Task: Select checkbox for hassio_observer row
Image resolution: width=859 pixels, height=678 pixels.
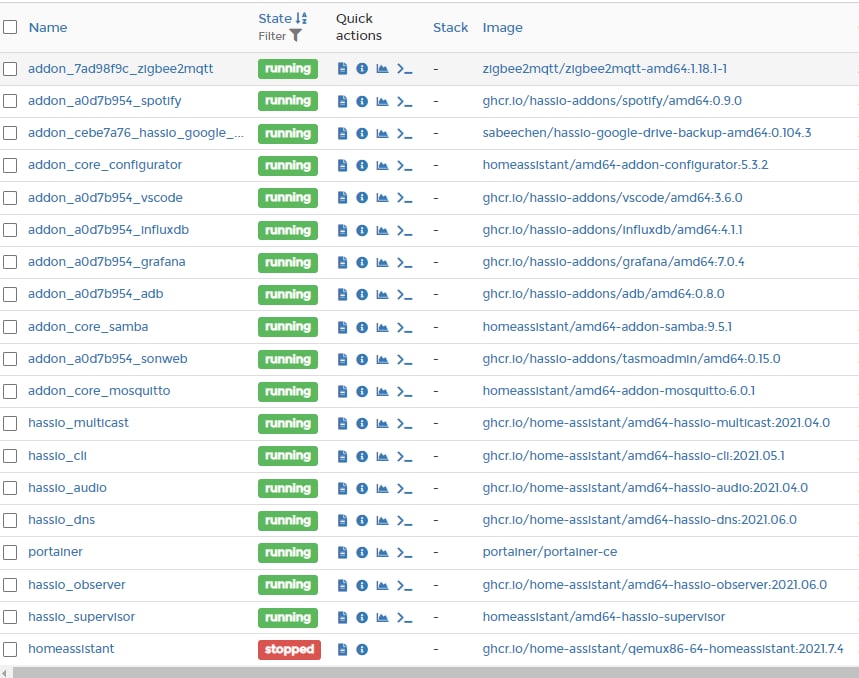Action: point(10,585)
